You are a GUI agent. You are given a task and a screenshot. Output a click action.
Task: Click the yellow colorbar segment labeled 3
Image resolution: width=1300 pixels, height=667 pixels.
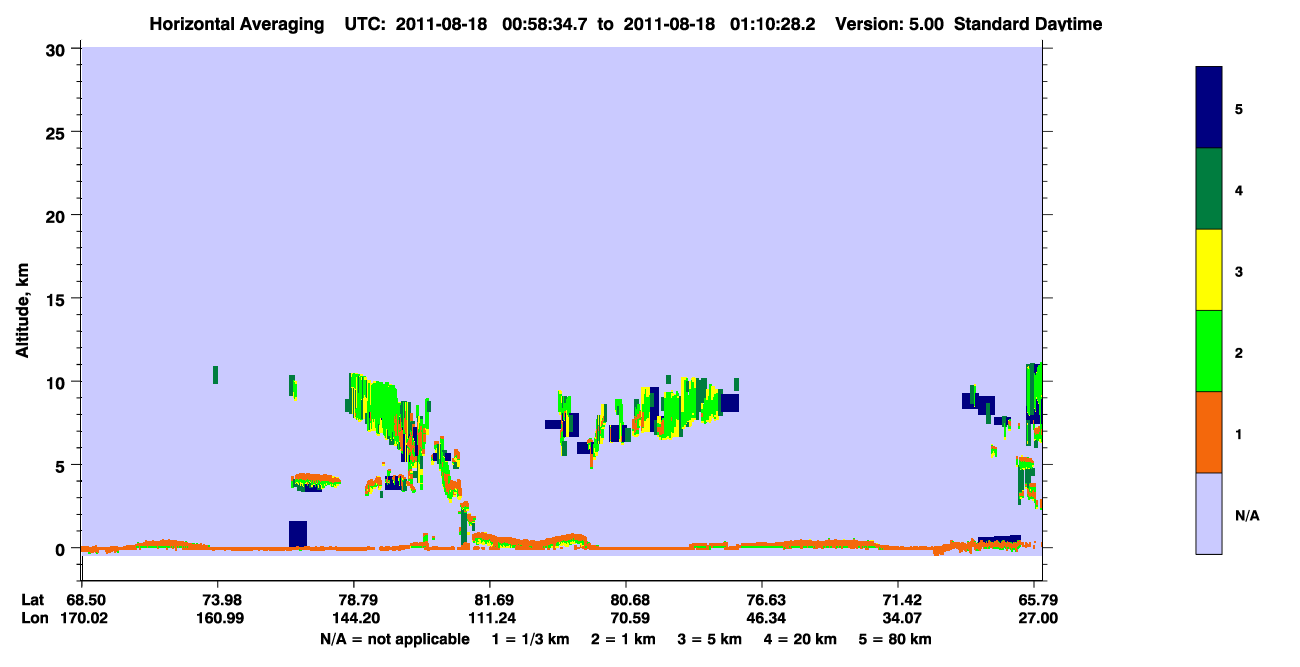(1209, 270)
